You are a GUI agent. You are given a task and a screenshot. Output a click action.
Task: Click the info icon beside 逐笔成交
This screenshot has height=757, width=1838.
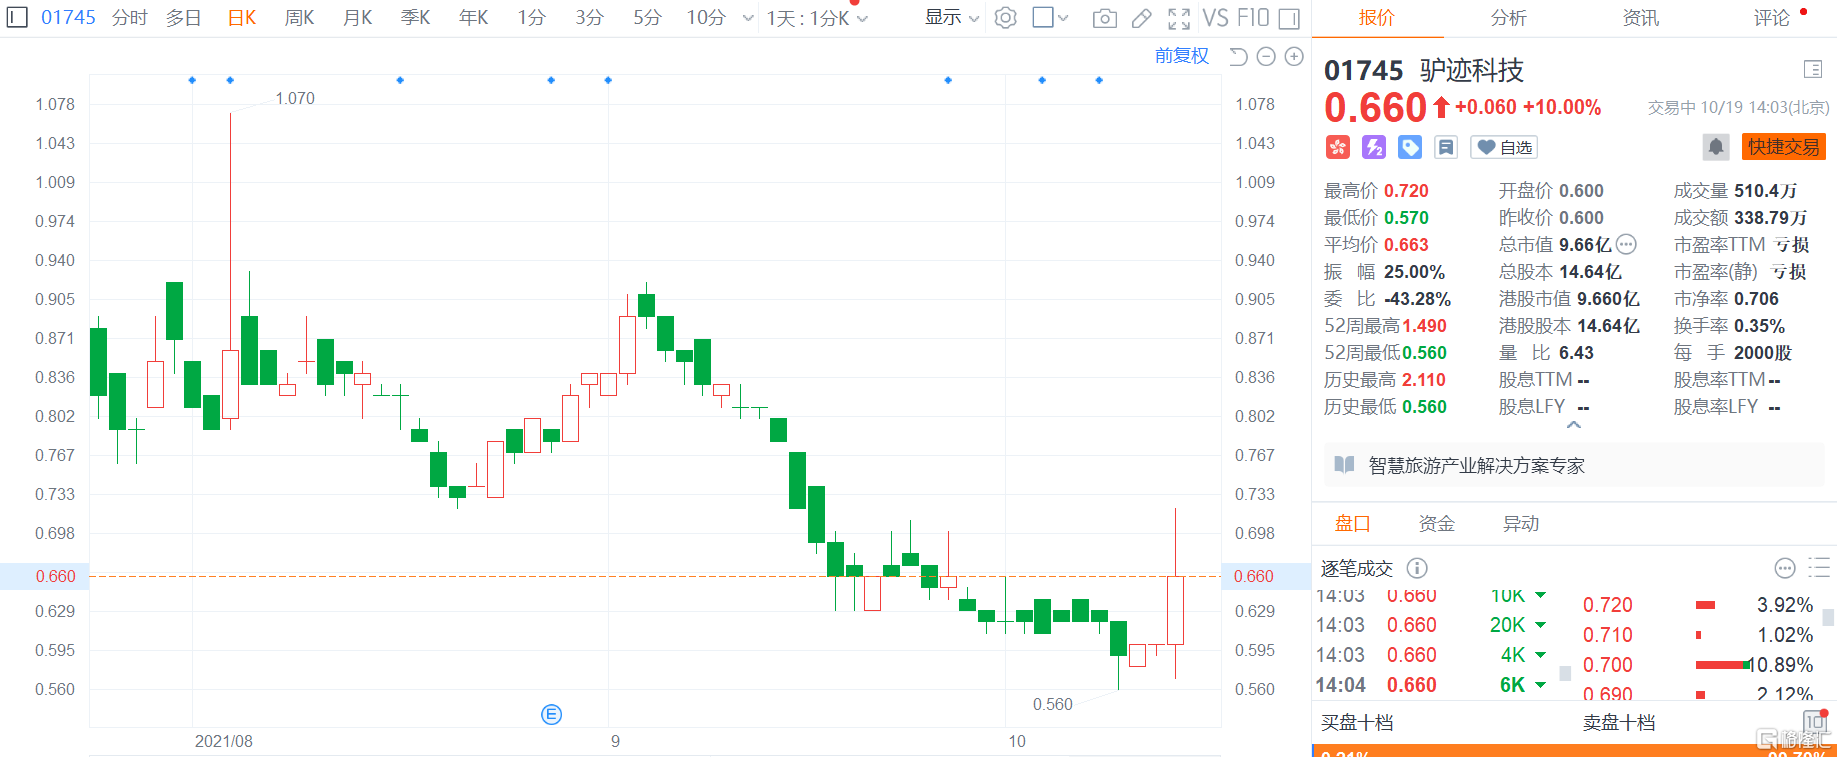pyautogui.click(x=1417, y=568)
